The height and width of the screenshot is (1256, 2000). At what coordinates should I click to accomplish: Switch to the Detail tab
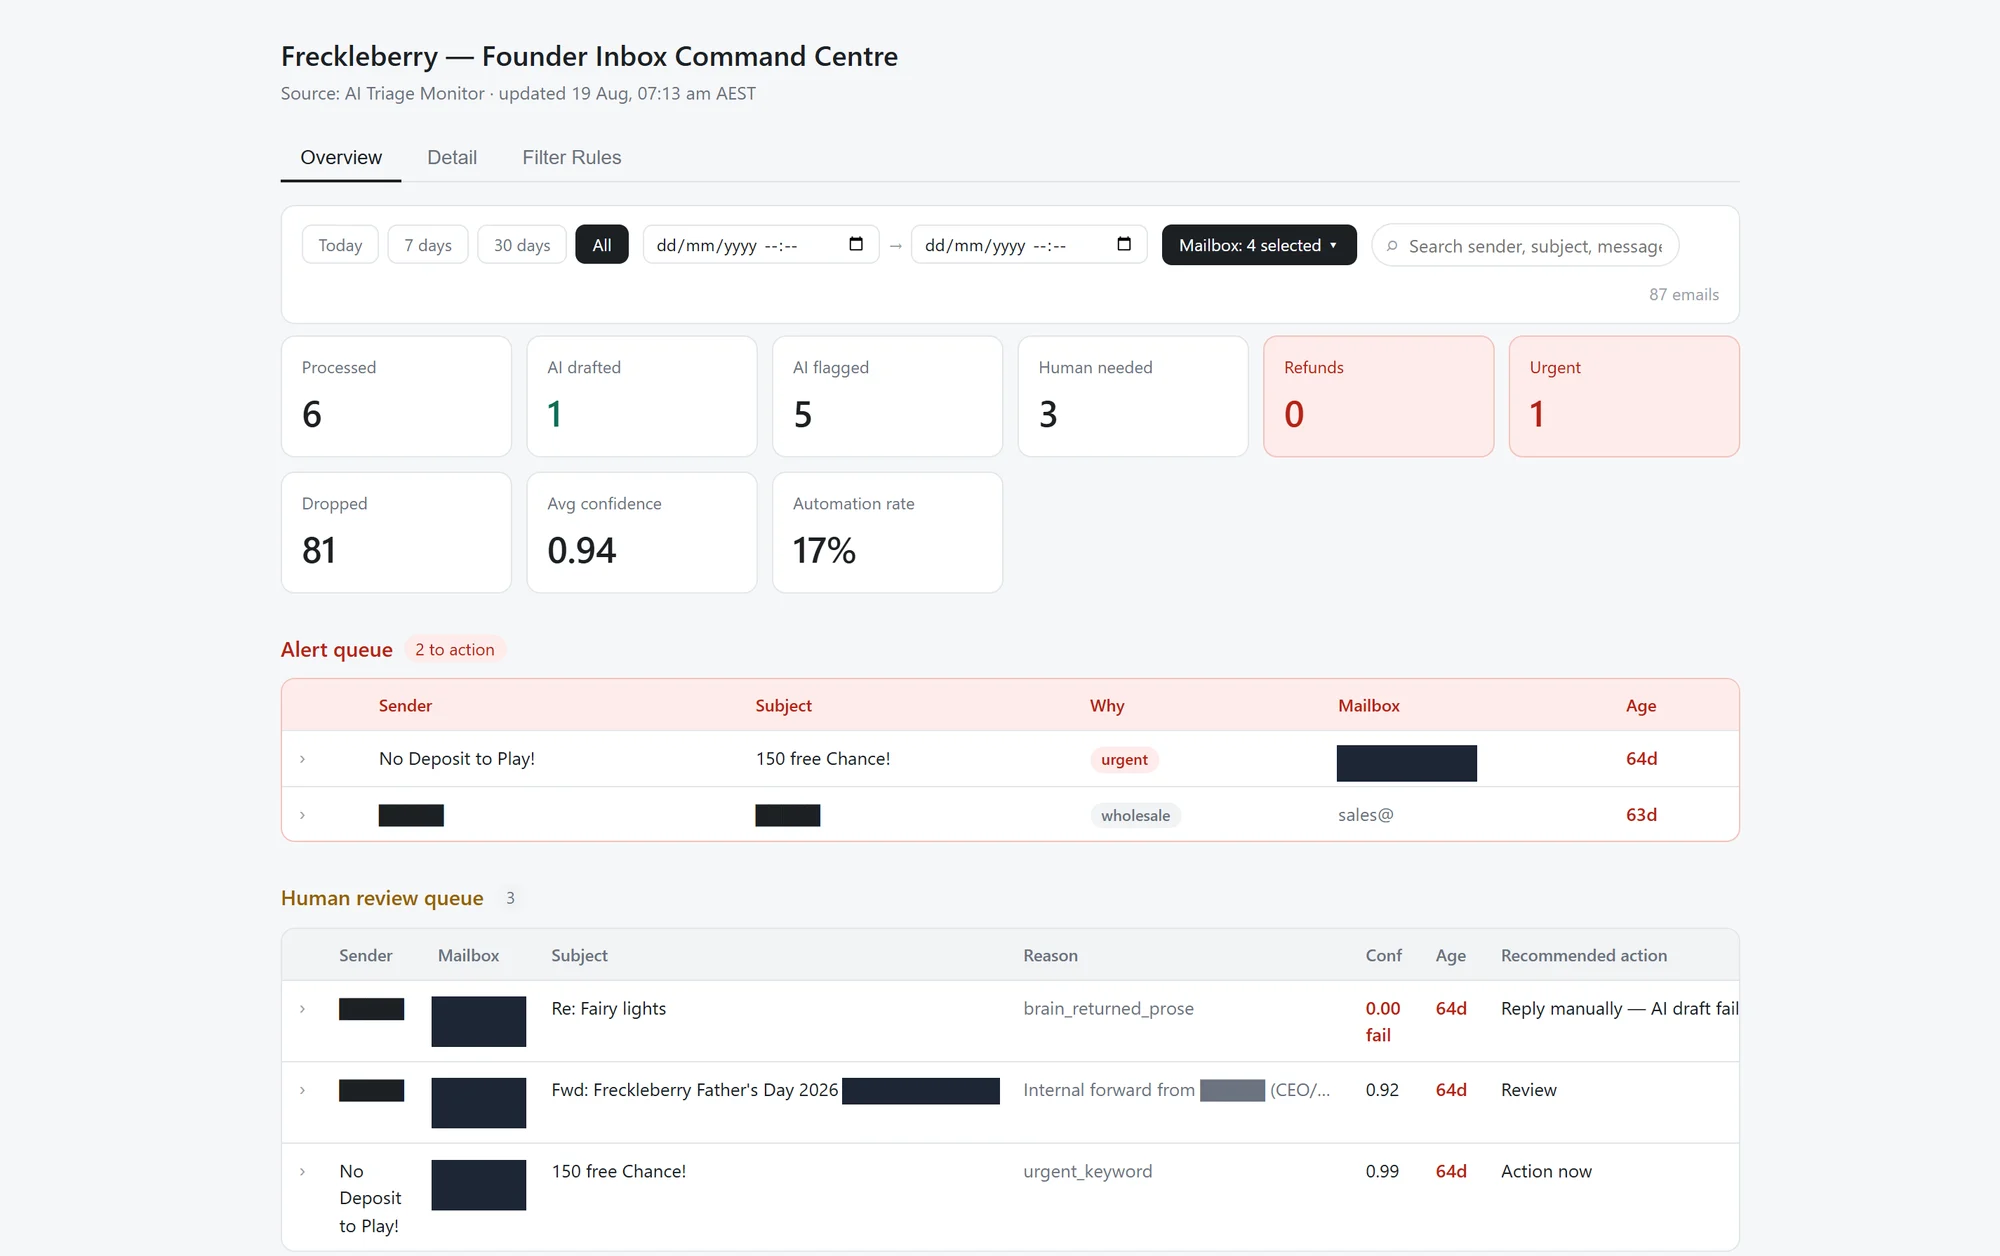(452, 158)
